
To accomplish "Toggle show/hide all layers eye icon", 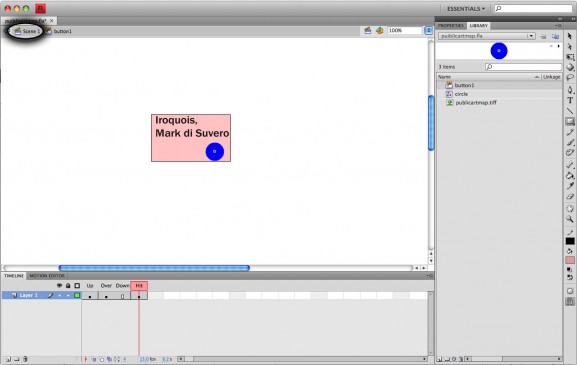I will point(59,286).
